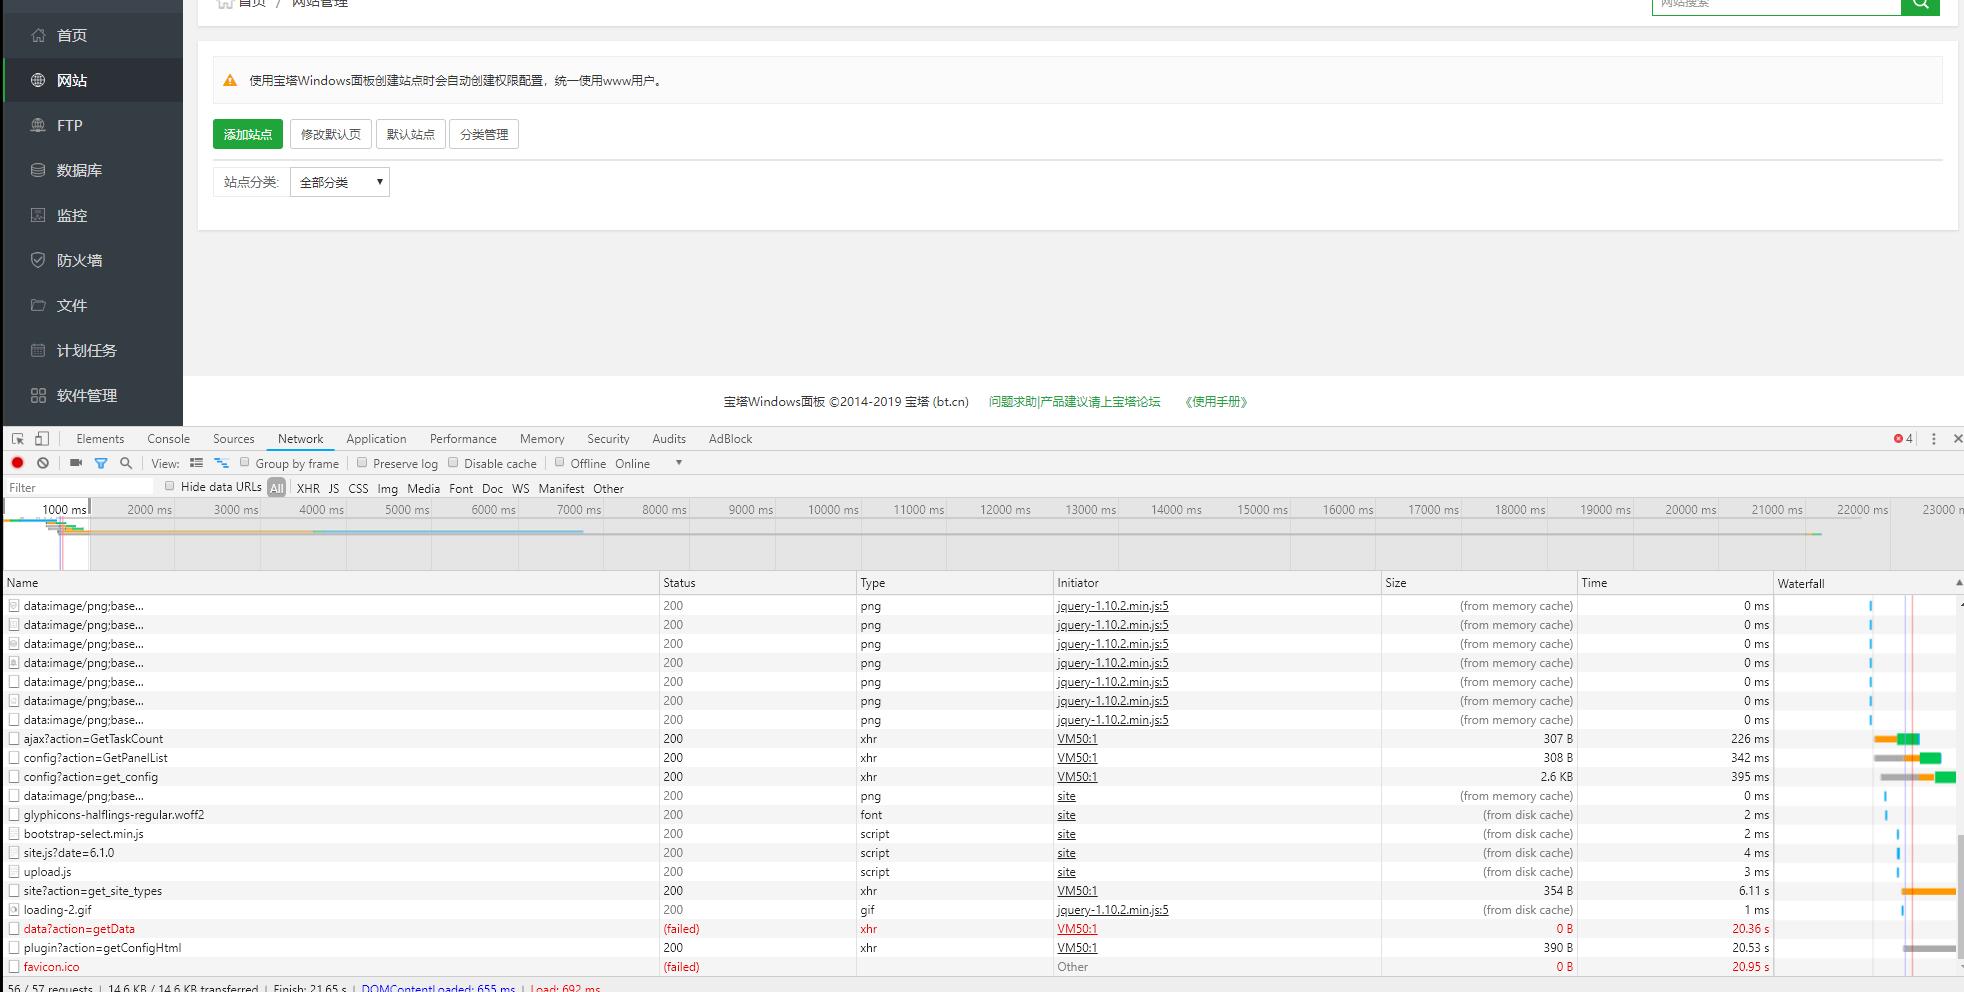Click the orange warning triangle icon
This screenshot has width=1964, height=992.
[x=230, y=81]
